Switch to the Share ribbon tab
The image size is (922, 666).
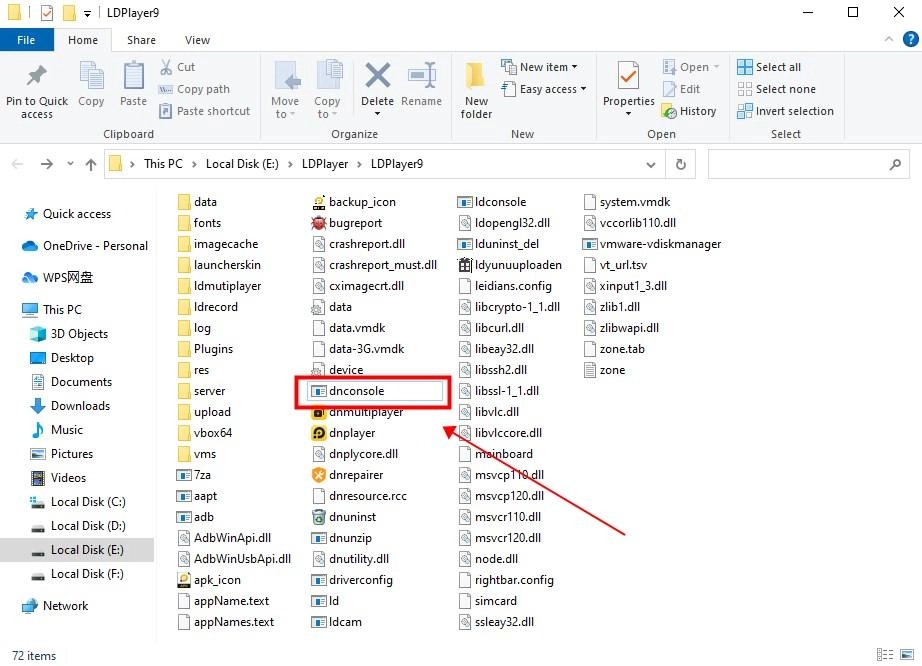pos(141,40)
